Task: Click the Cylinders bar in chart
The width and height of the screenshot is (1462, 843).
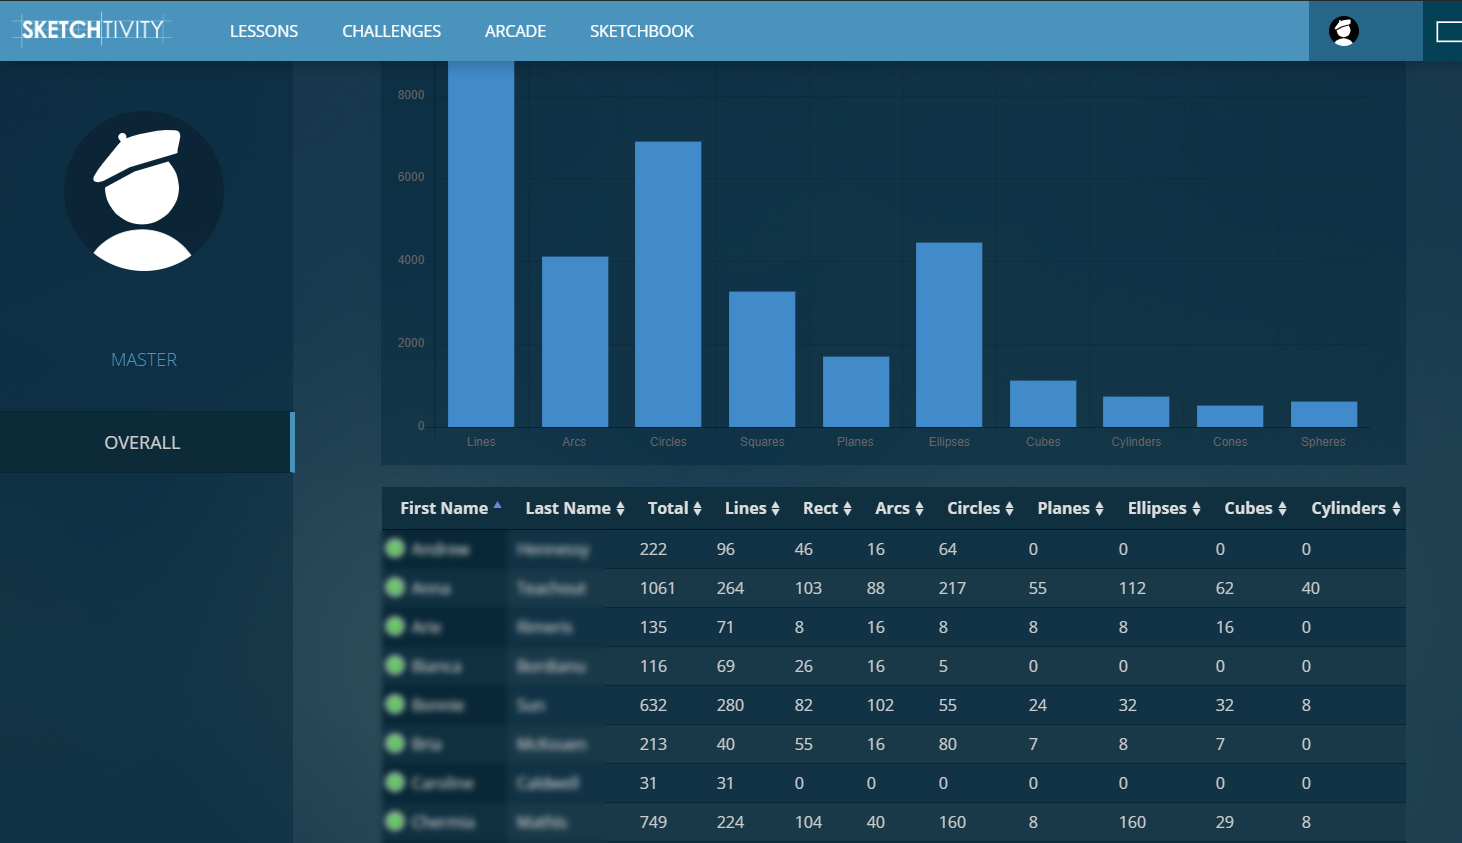Action: pyautogui.click(x=1136, y=412)
